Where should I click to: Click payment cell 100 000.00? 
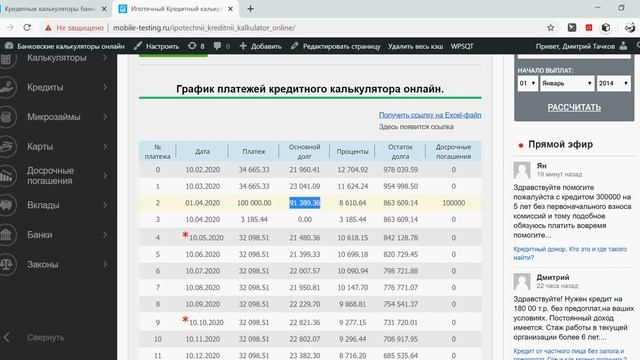[x=254, y=203]
